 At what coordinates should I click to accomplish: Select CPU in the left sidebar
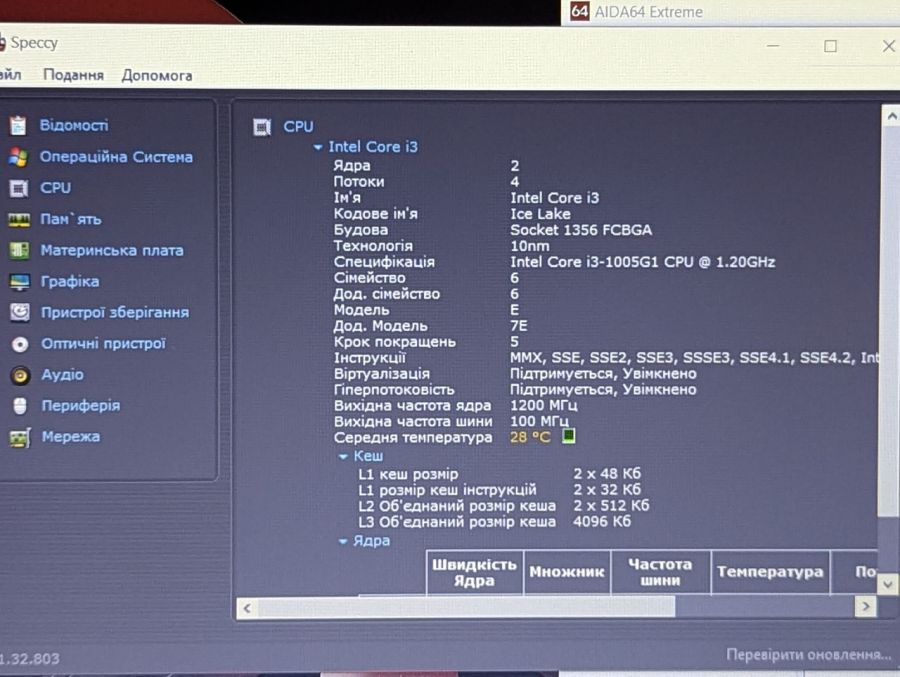(x=56, y=188)
